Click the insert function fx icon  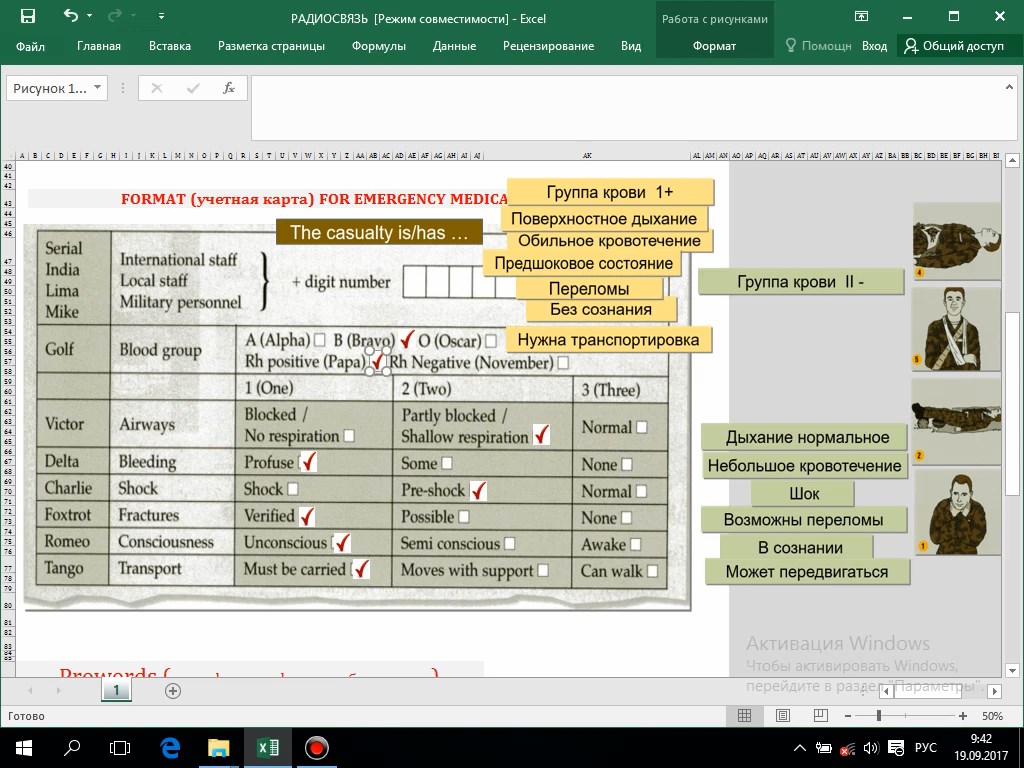229,88
